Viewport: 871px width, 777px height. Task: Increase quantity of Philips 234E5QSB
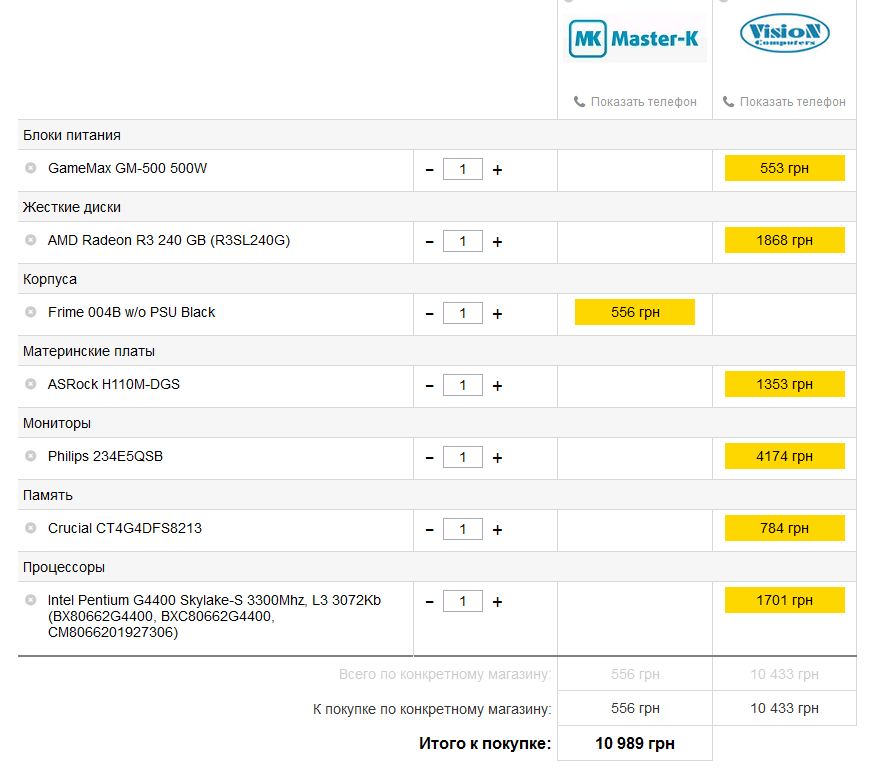click(497, 458)
